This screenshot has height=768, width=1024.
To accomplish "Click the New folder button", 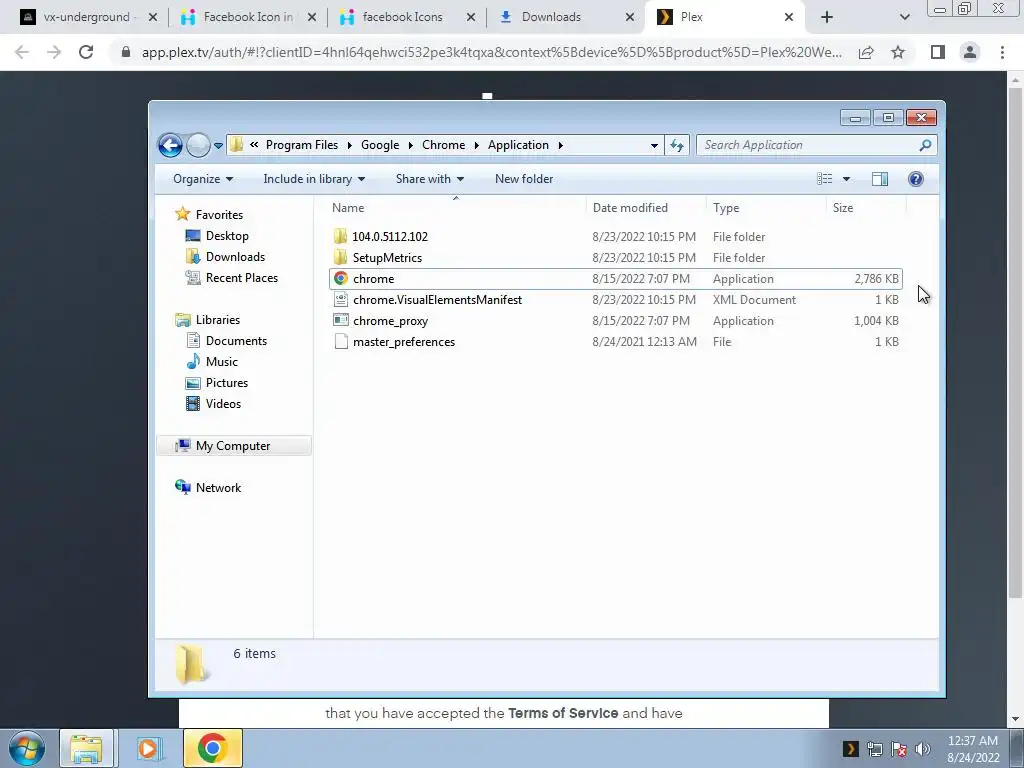I will pyautogui.click(x=524, y=179).
